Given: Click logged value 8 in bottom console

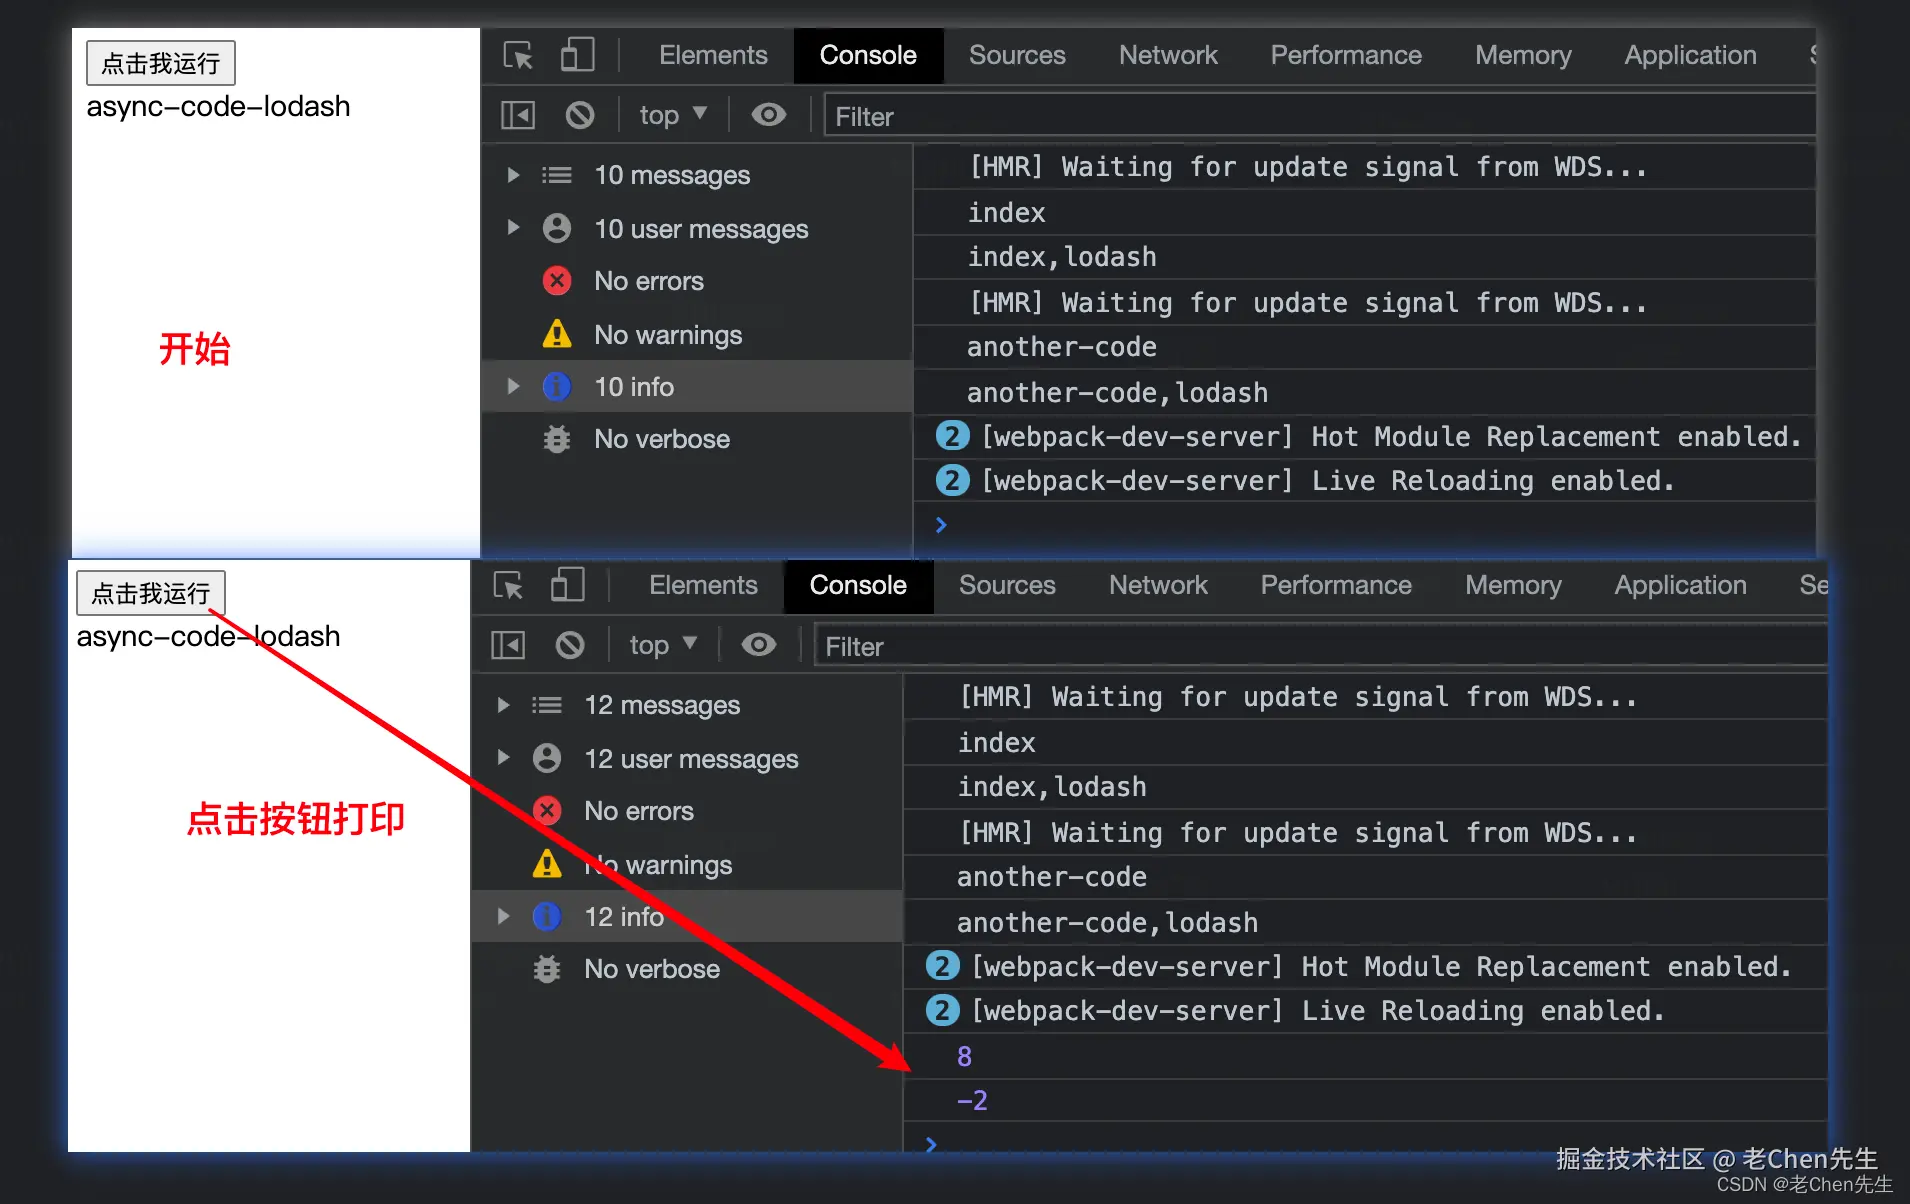Looking at the screenshot, I should tap(964, 1056).
